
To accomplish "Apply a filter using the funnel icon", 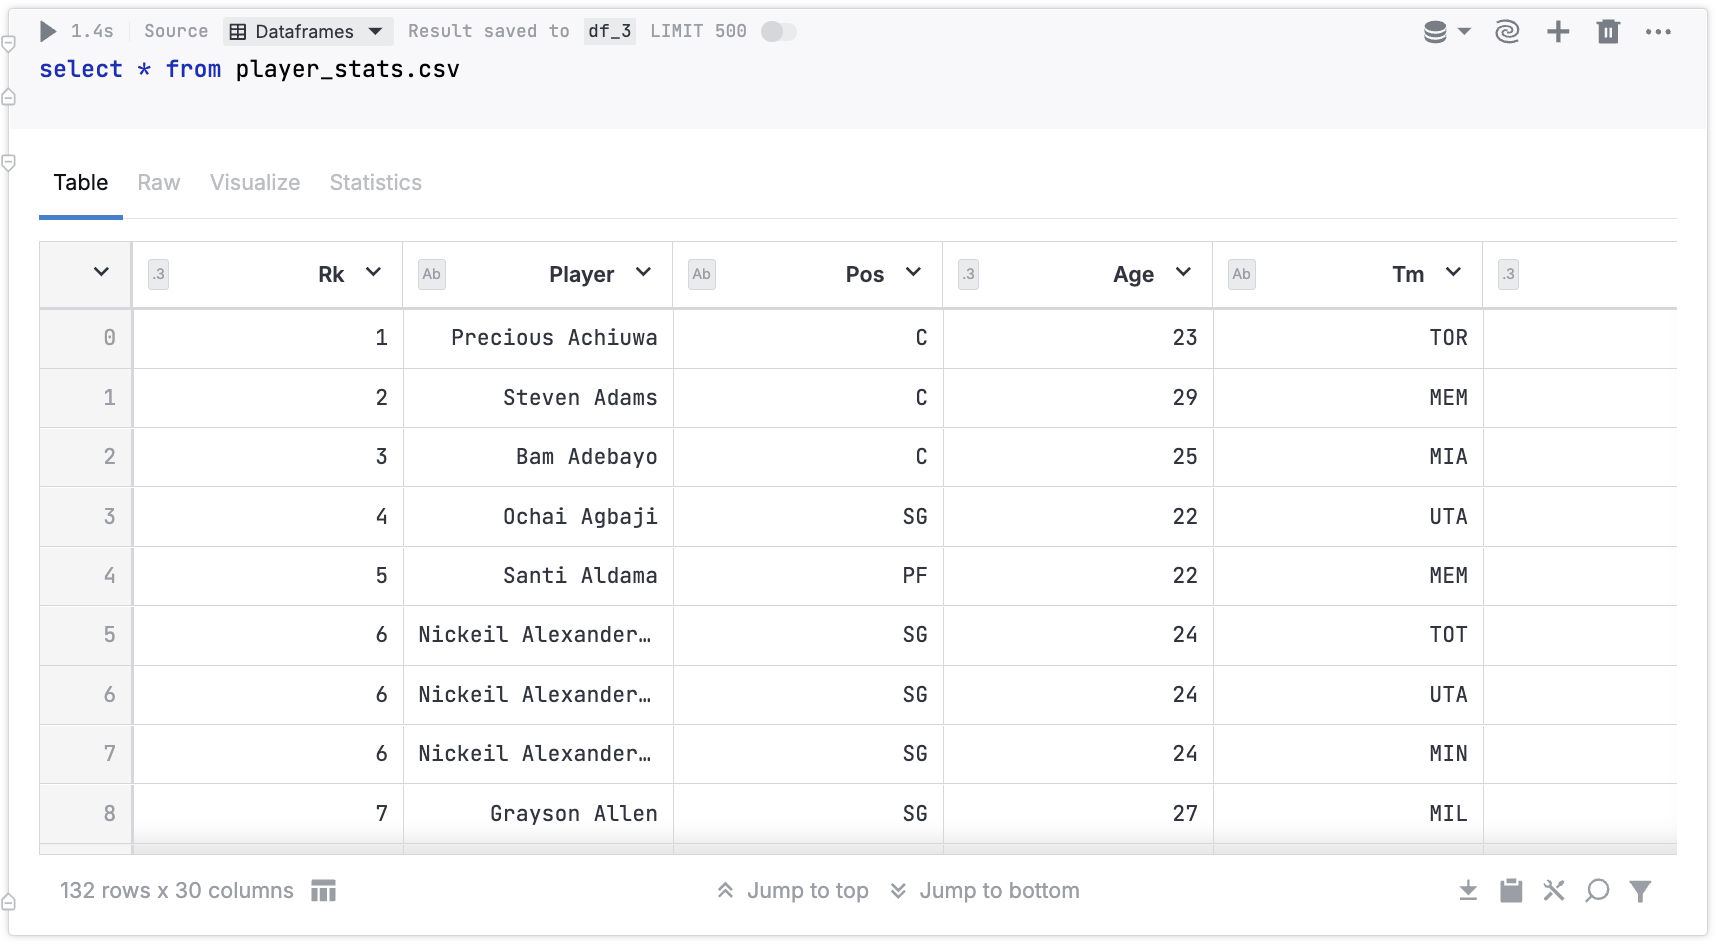I will (x=1640, y=890).
